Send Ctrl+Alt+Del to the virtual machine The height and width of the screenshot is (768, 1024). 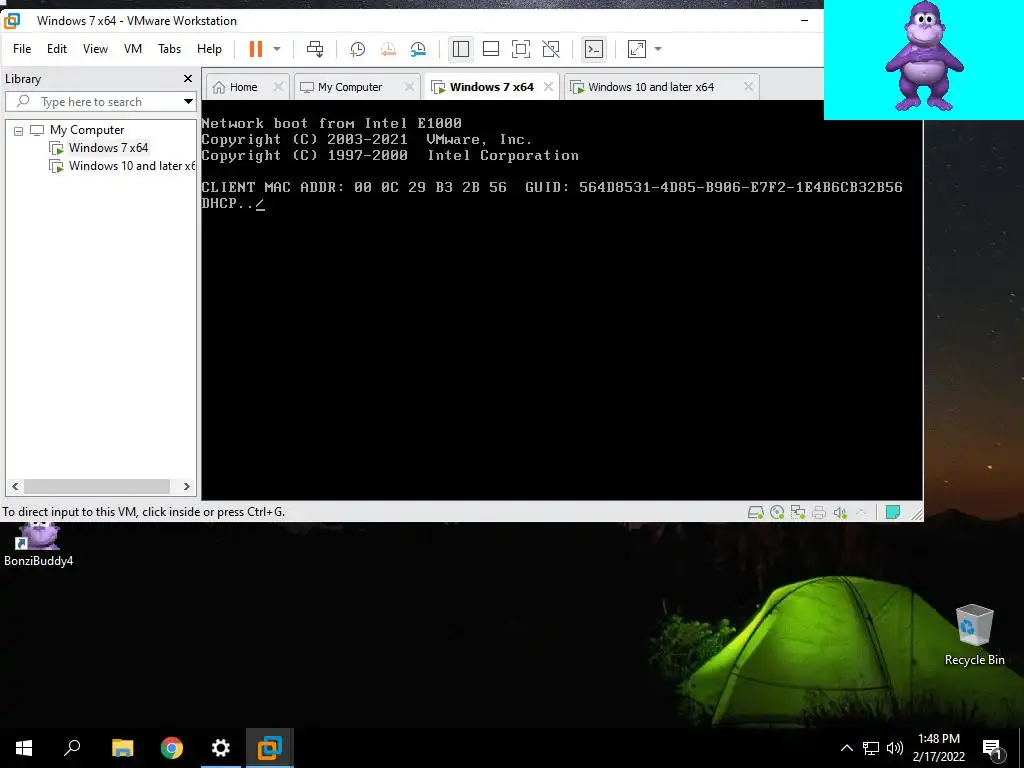tap(315, 49)
